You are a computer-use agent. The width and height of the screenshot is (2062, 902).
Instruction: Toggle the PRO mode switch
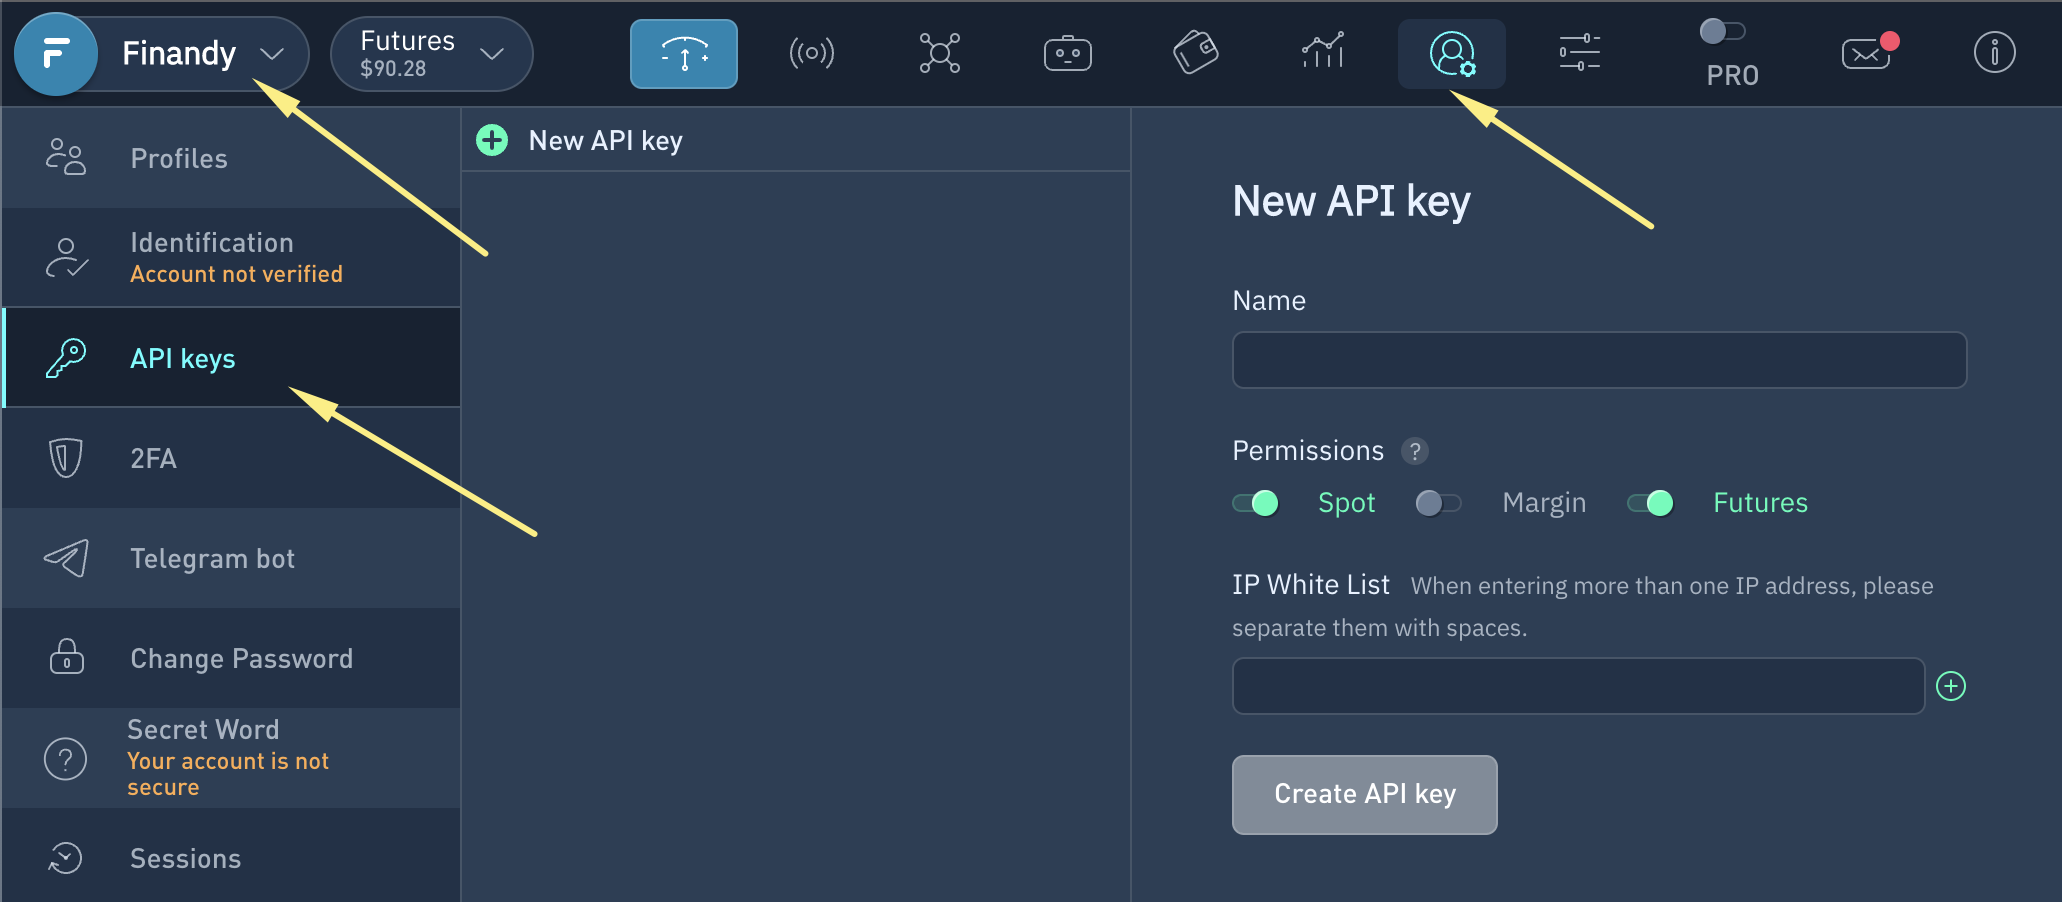point(1722,32)
